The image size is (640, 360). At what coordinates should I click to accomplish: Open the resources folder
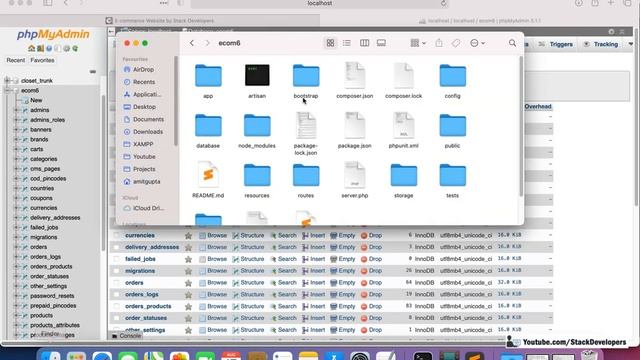point(257,175)
